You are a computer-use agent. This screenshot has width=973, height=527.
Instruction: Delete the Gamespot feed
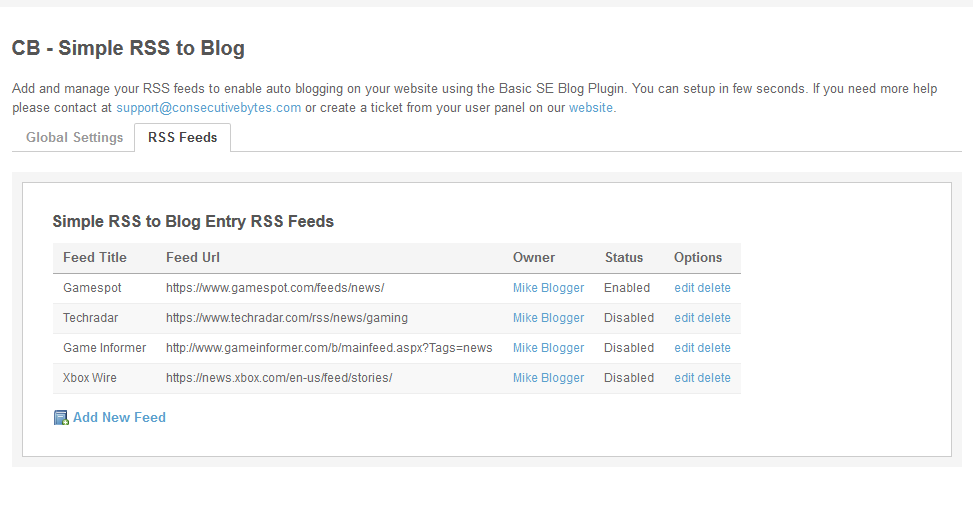click(714, 288)
